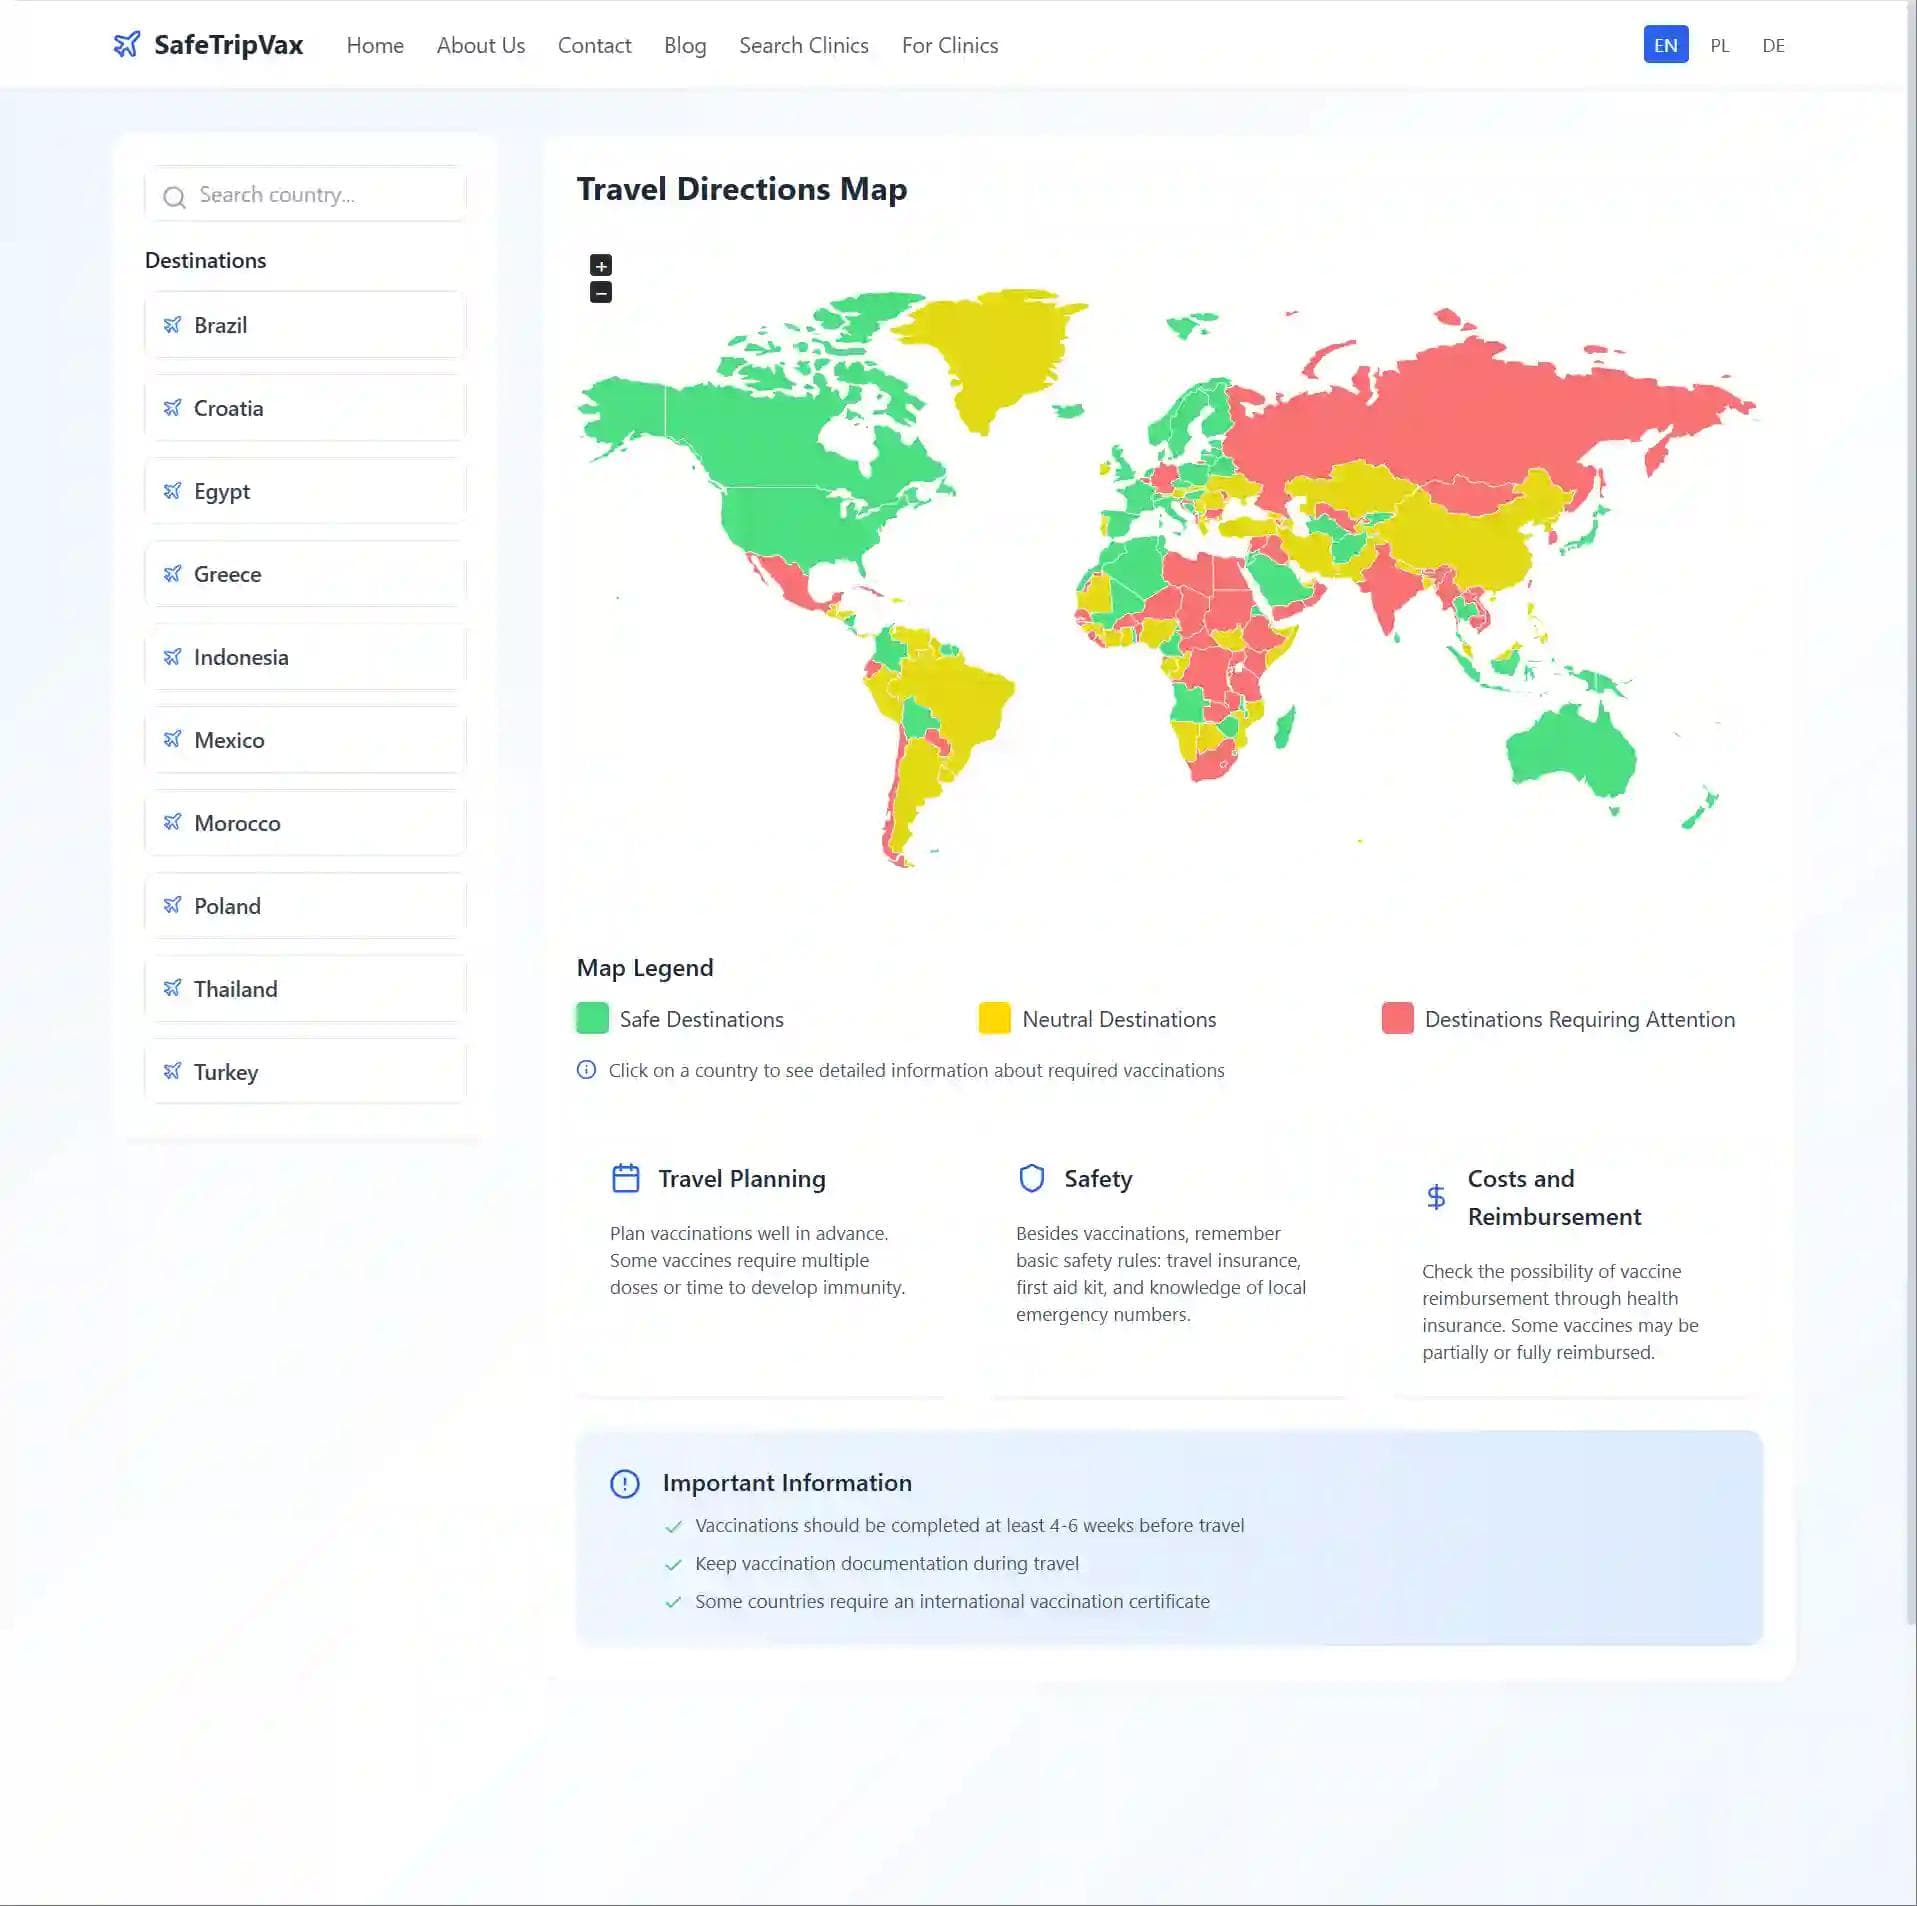Click the plane icon beside Brazil
Viewport: 1917px width, 1906px height.
click(172, 325)
